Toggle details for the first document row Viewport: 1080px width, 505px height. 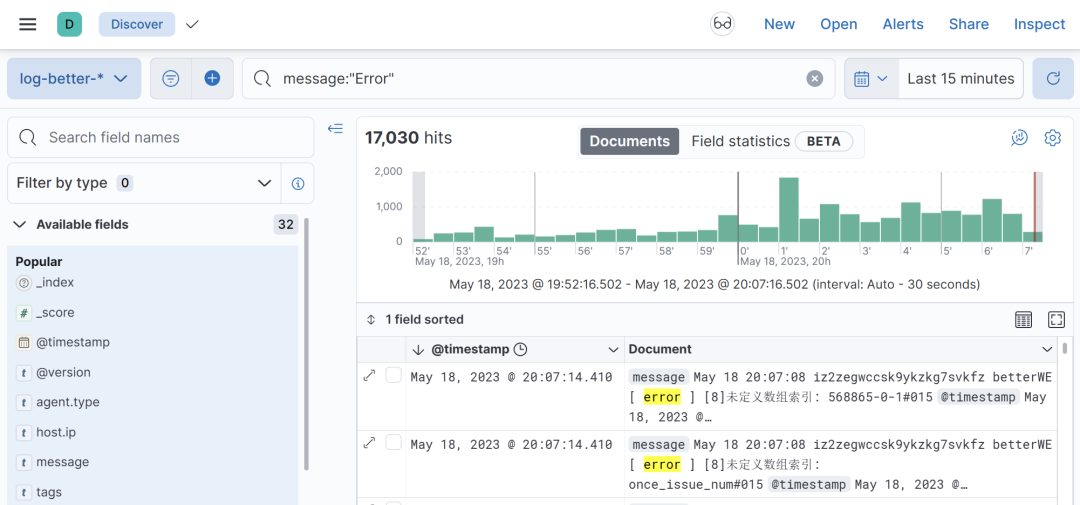point(369,375)
